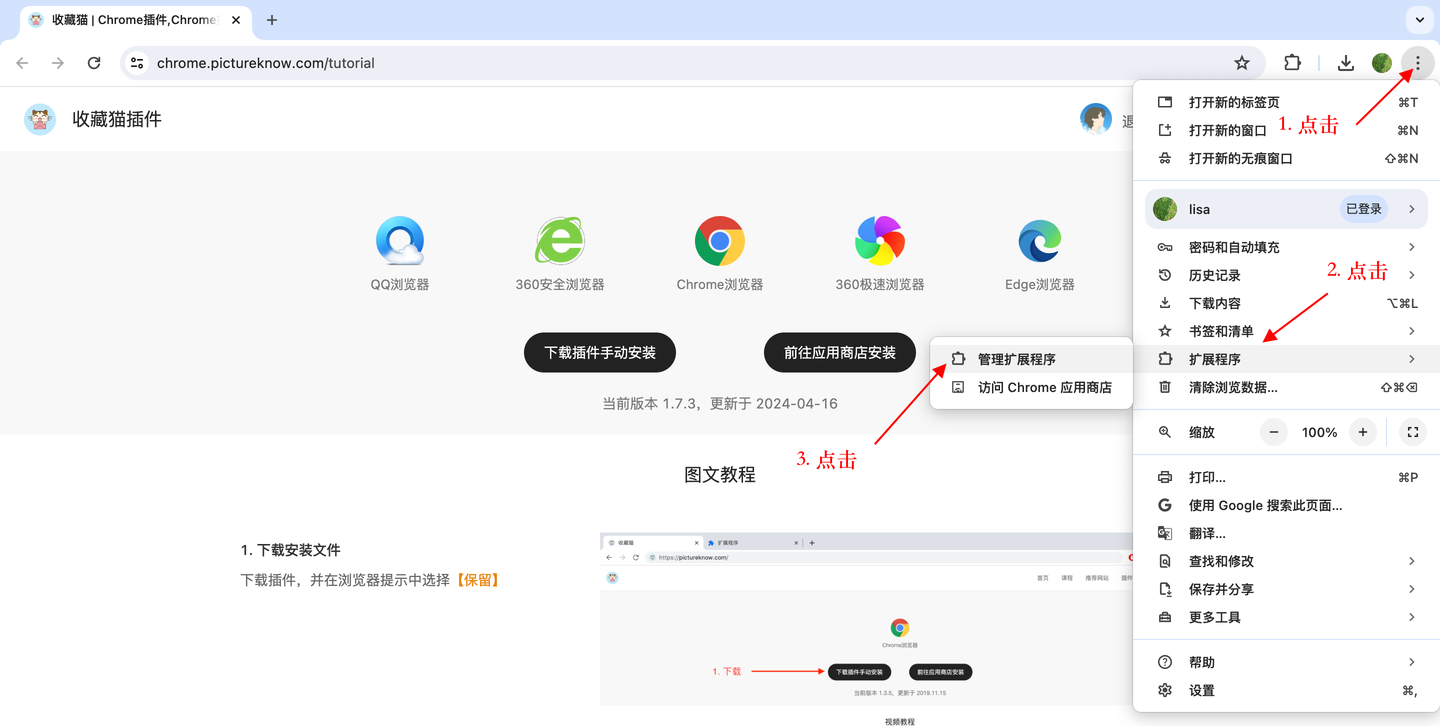The height and width of the screenshot is (726, 1440).
Task: Expand 扩展程序 submenu entry
Action: pyautogui.click(x=1287, y=359)
